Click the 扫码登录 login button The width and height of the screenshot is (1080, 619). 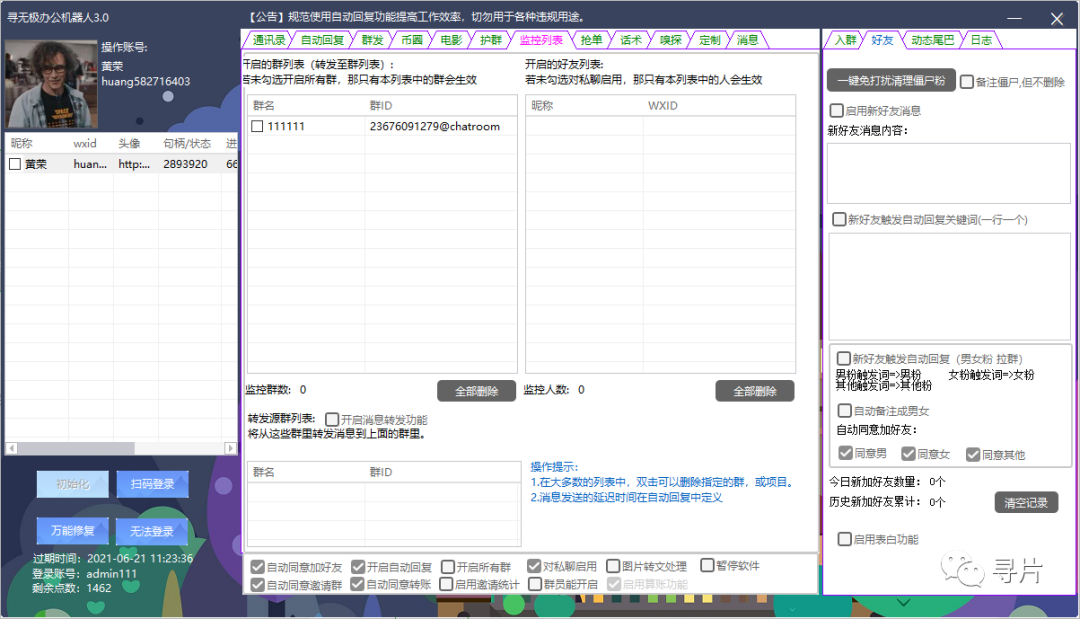click(152, 484)
